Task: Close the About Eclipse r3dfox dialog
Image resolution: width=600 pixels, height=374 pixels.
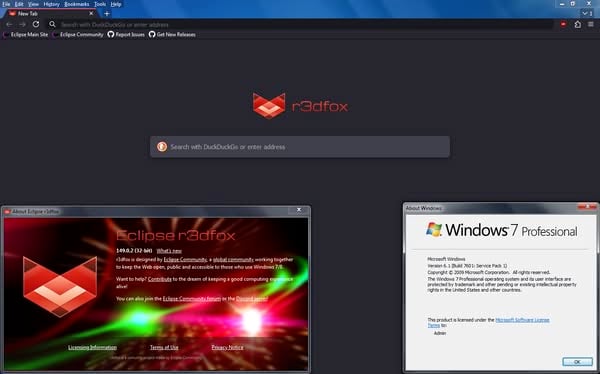Action: (x=299, y=210)
